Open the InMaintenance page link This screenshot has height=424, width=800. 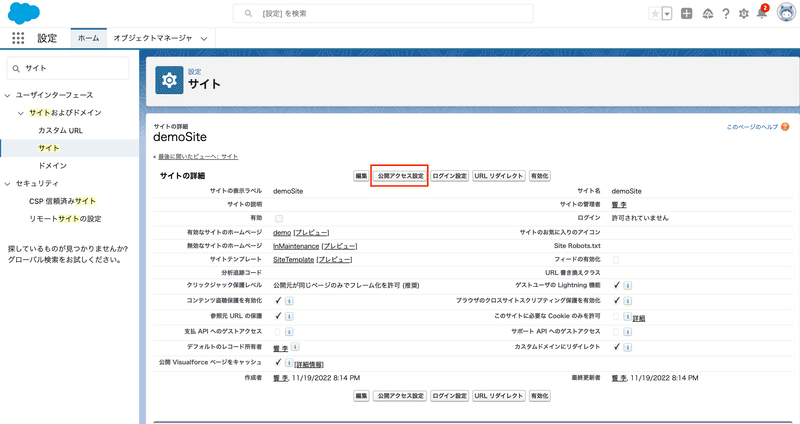(x=296, y=246)
